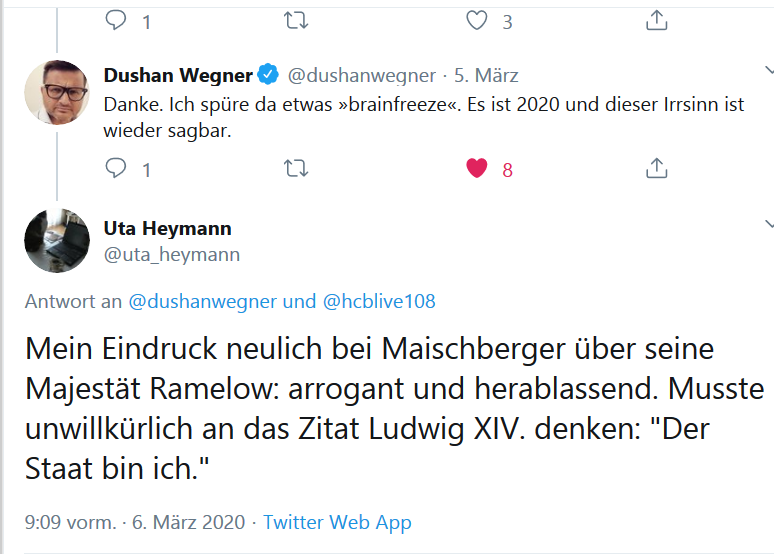Retweet Dushan Wegner's tweet

pos(296,168)
